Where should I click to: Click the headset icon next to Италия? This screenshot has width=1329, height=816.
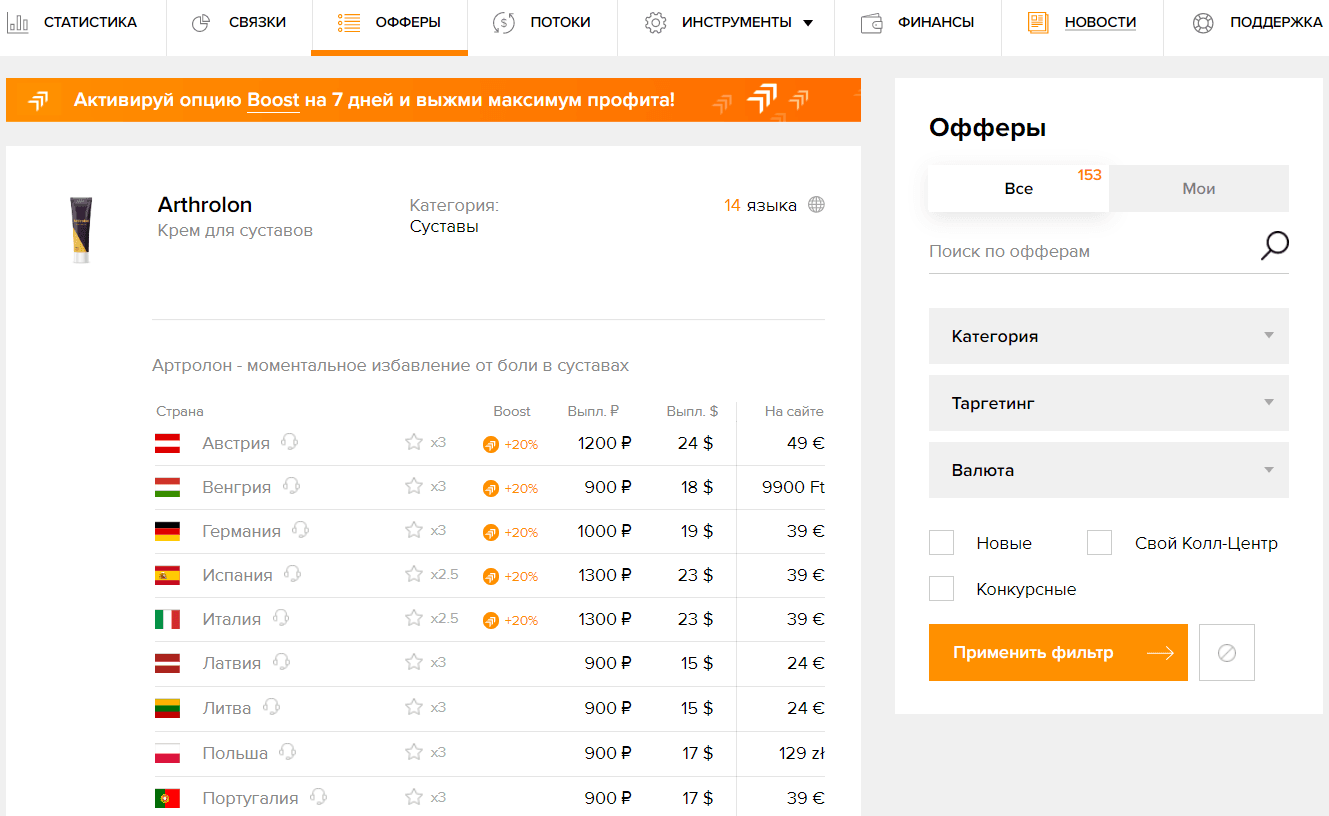pos(281,618)
